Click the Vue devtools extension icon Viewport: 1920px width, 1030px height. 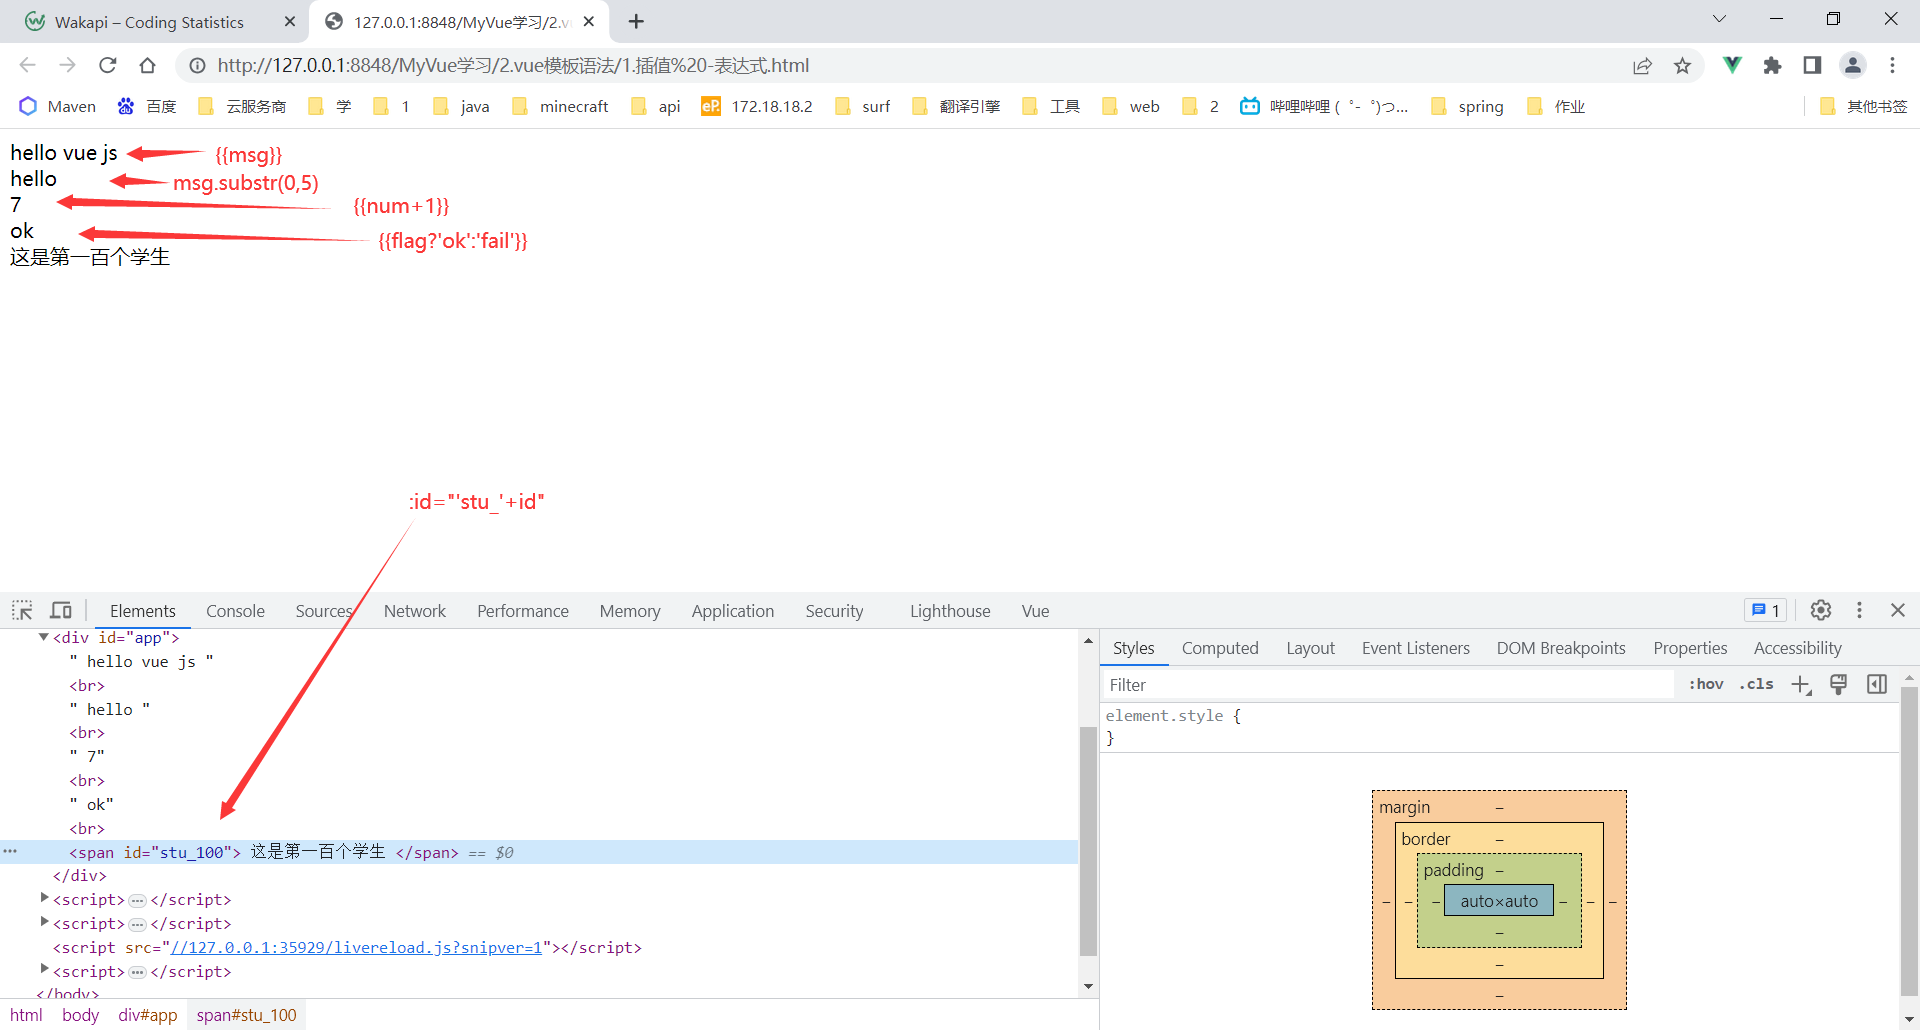tap(1732, 65)
